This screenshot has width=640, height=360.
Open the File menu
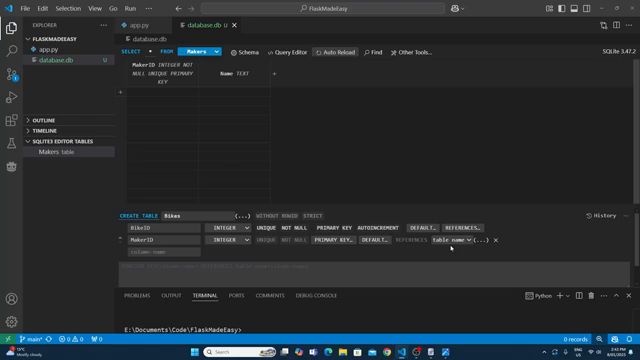tap(25, 9)
